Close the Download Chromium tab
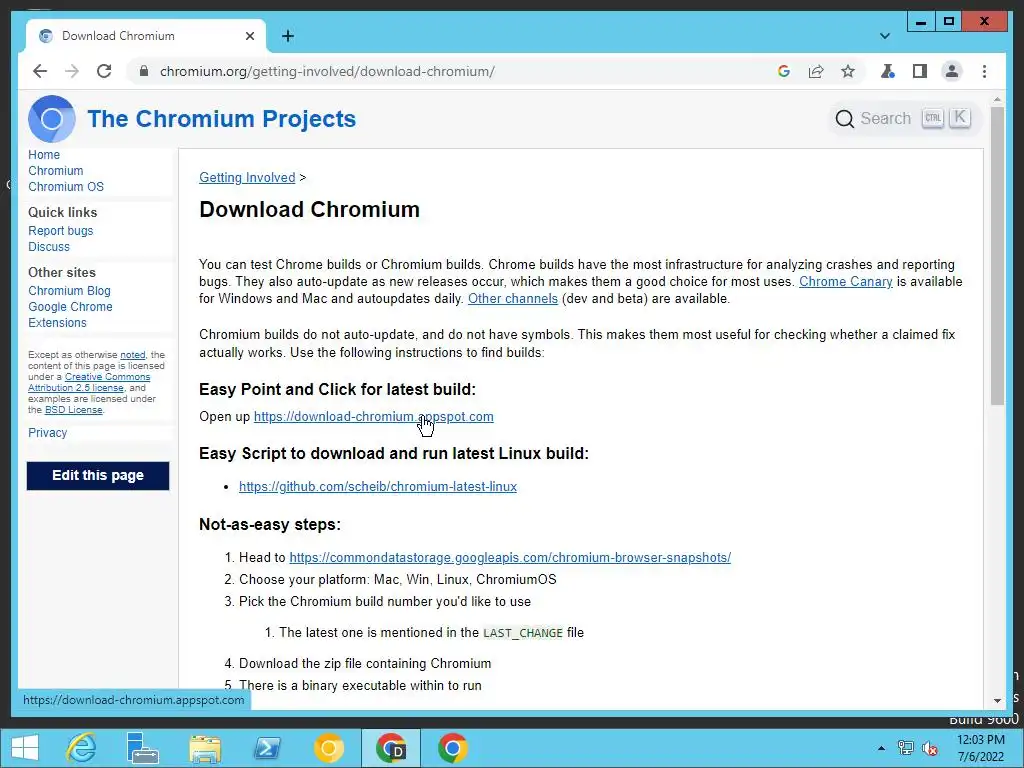 click(249, 36)
